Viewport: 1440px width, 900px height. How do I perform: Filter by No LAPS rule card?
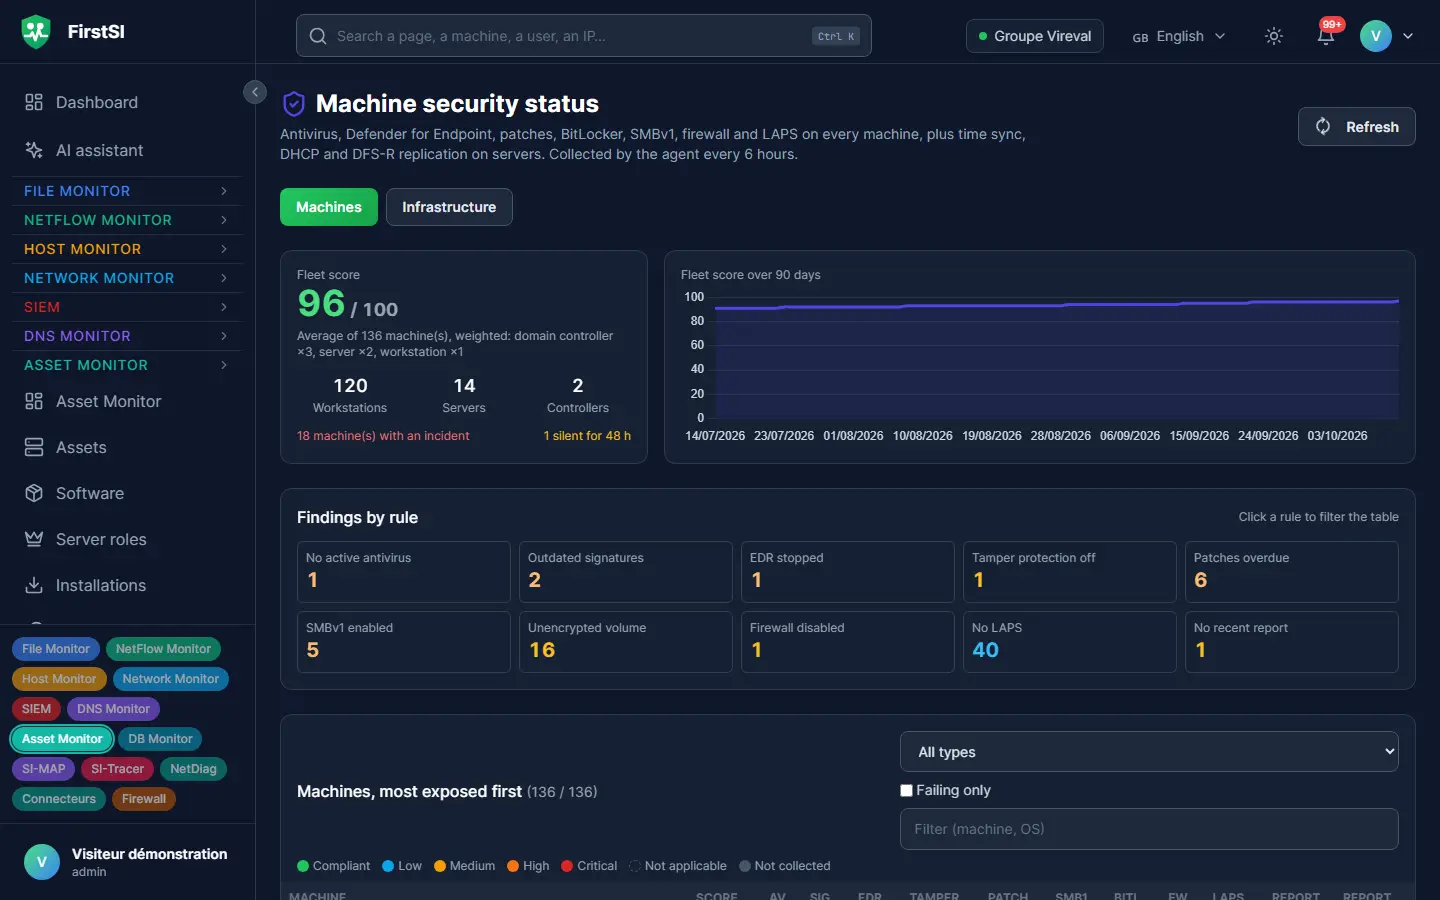(x=1069, y=641)
